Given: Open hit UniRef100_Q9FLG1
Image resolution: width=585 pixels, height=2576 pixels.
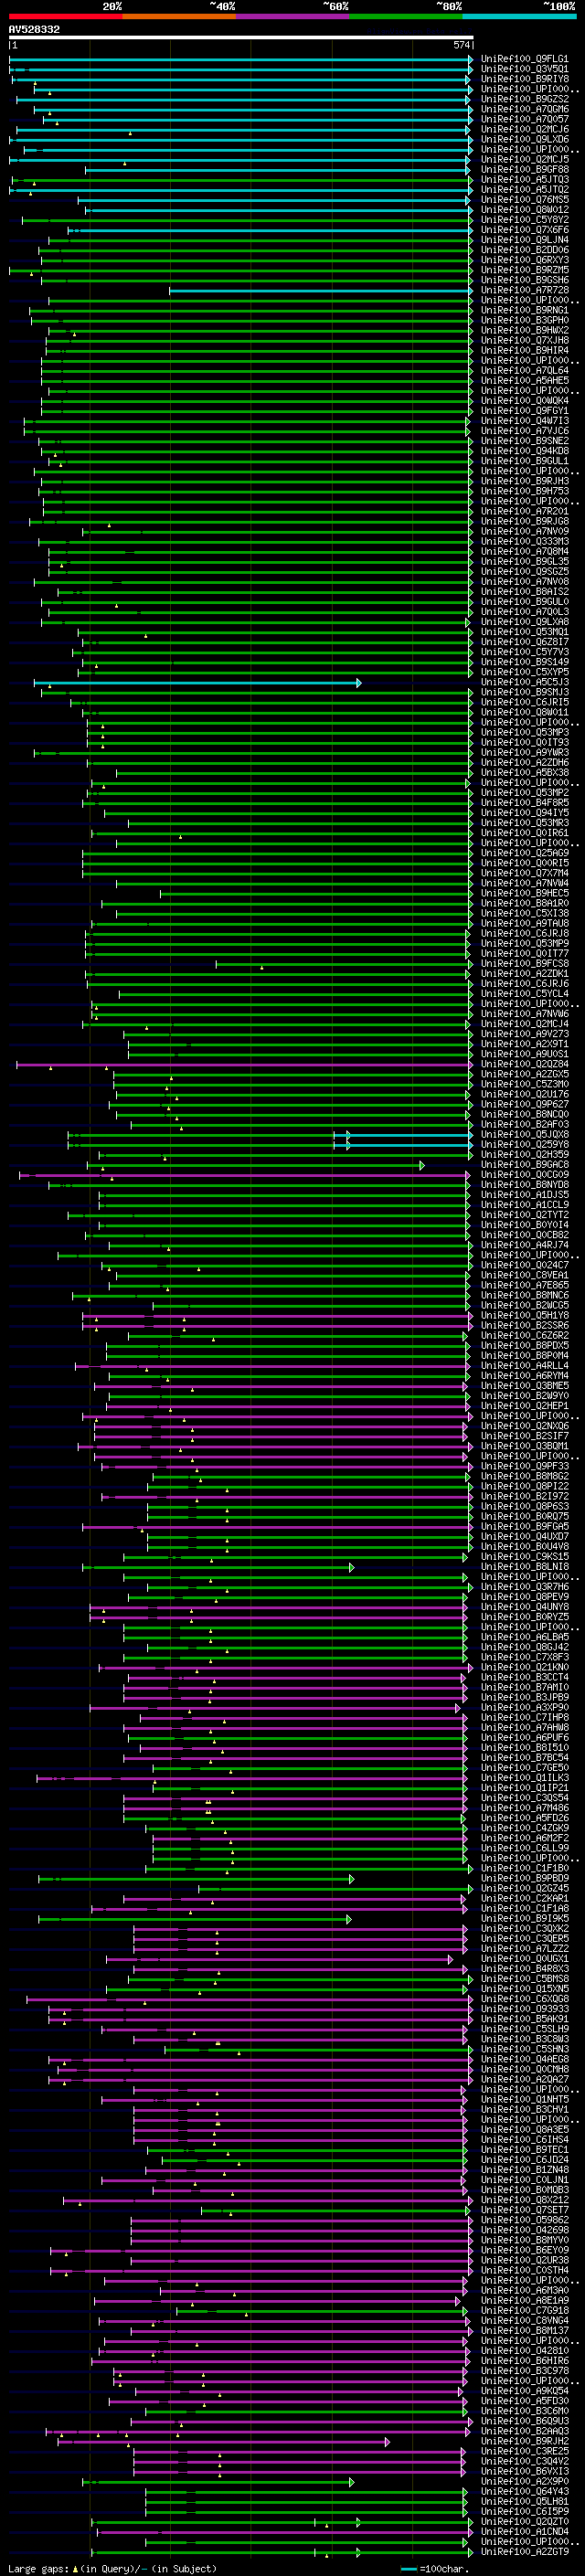Looking at the screenshot, I should pyautogui.click(x=525, y=59).
